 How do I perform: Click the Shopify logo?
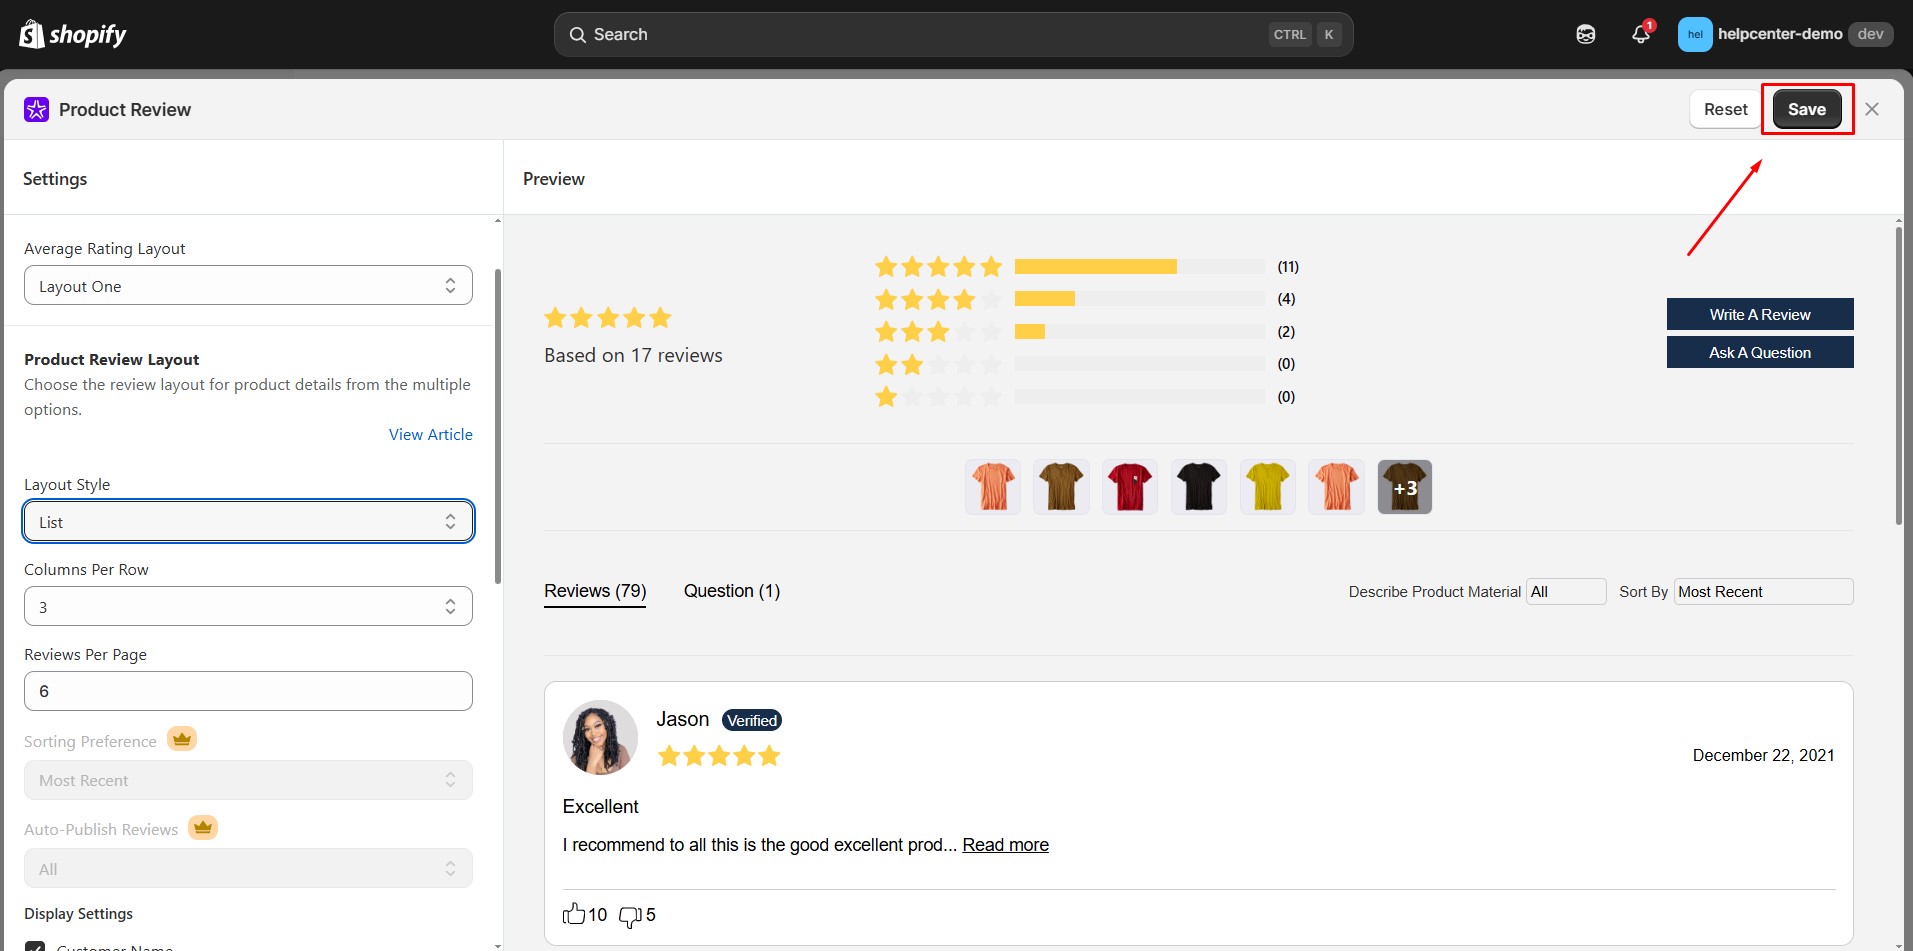[73, 35]
